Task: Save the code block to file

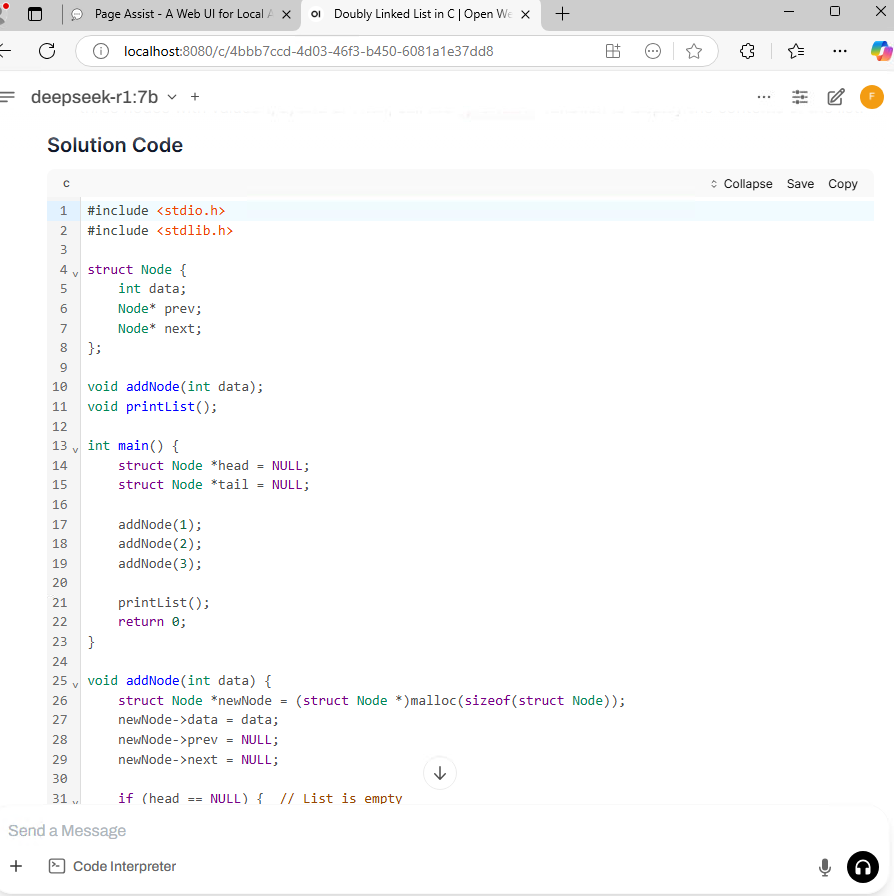Action: click(800, 184)
